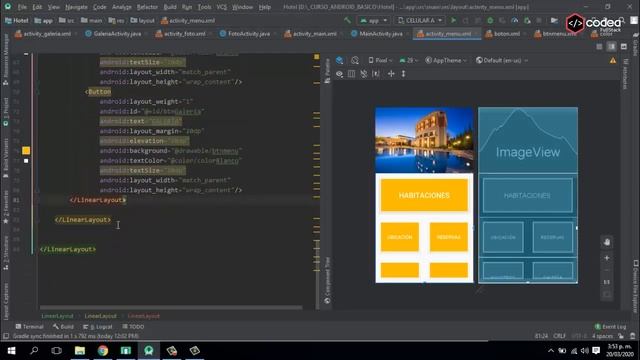Run the app with green play button
The height and width of the screenshot is (360, 640).
(x=453, y=20)
